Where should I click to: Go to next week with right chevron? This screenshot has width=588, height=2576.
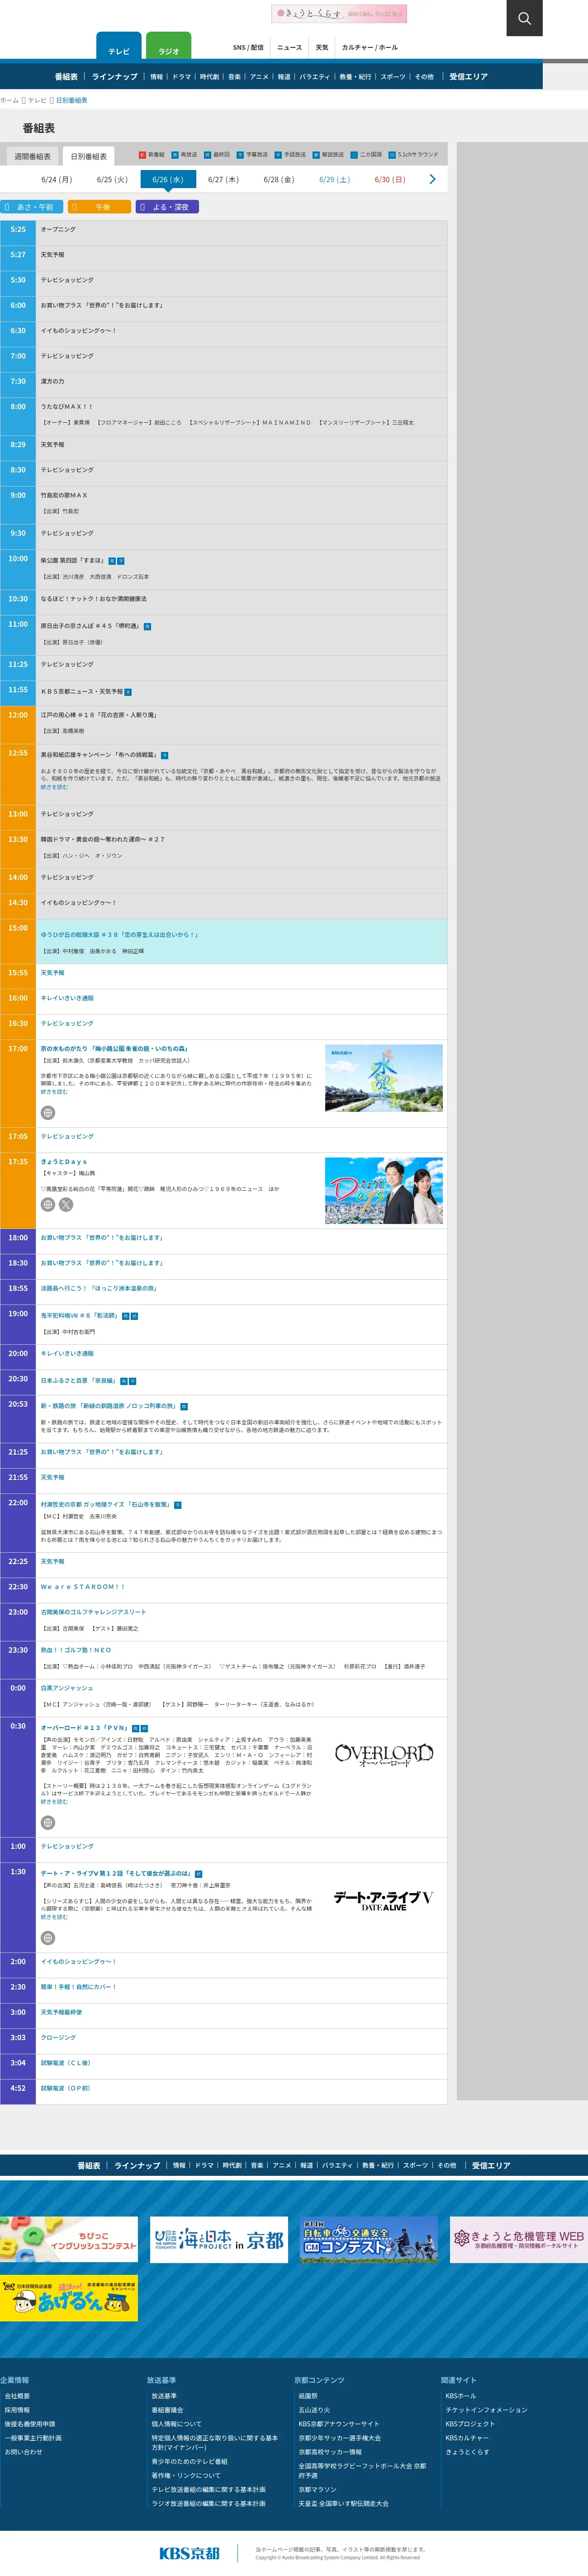point(432,179)
